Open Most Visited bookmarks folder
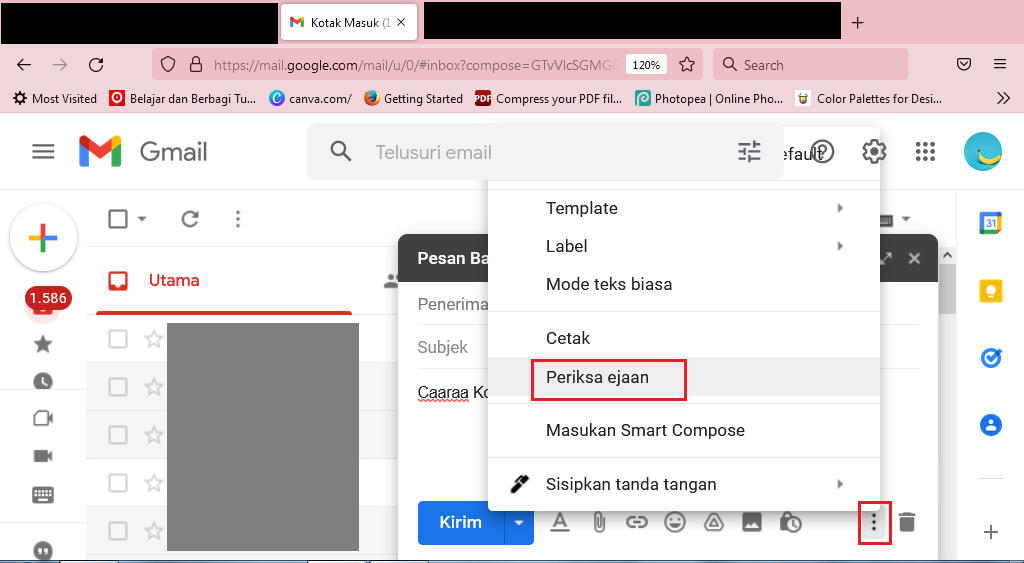 click(x=55, y=99)
